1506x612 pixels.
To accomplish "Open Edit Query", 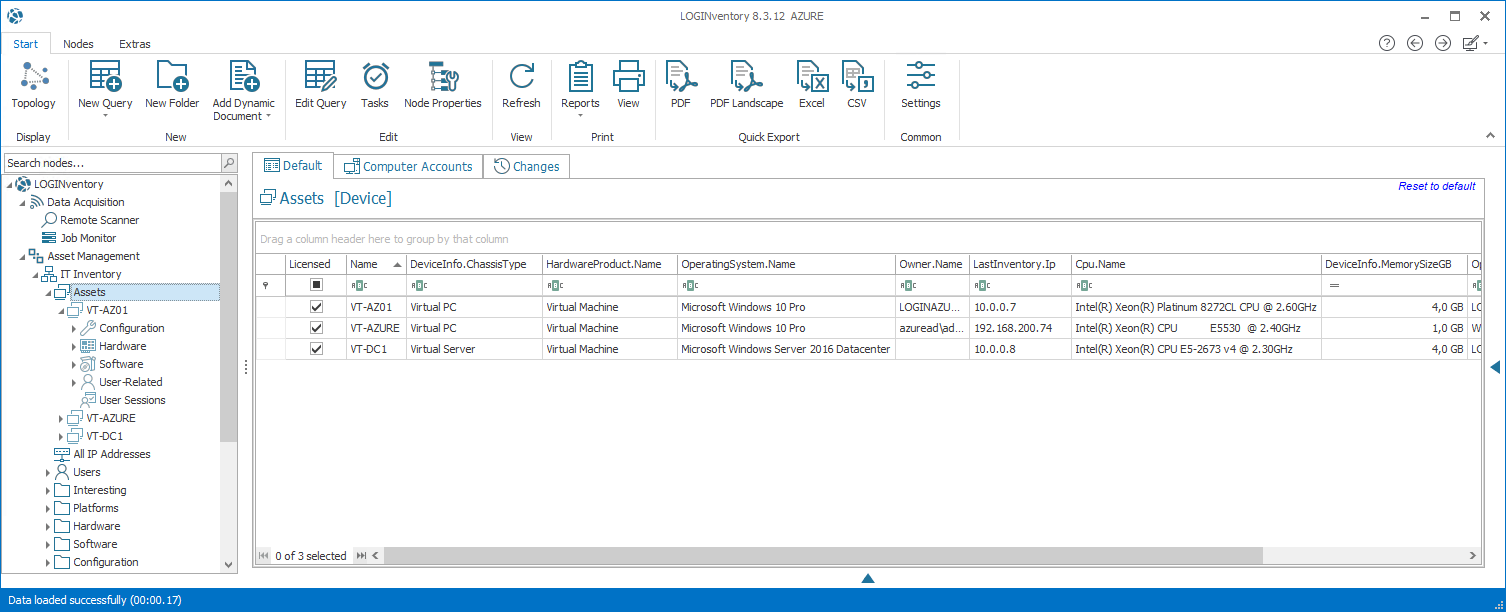I will [321, 85].
